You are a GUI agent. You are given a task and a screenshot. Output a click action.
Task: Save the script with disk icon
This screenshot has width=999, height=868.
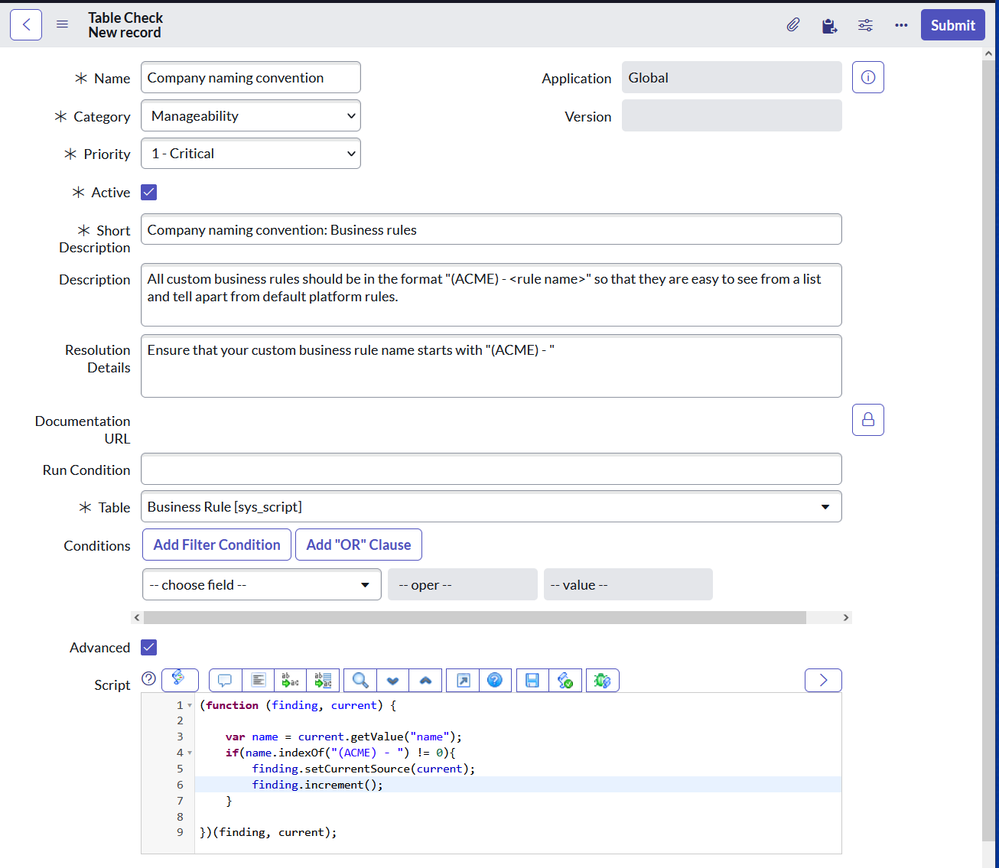tap(532, 680)
